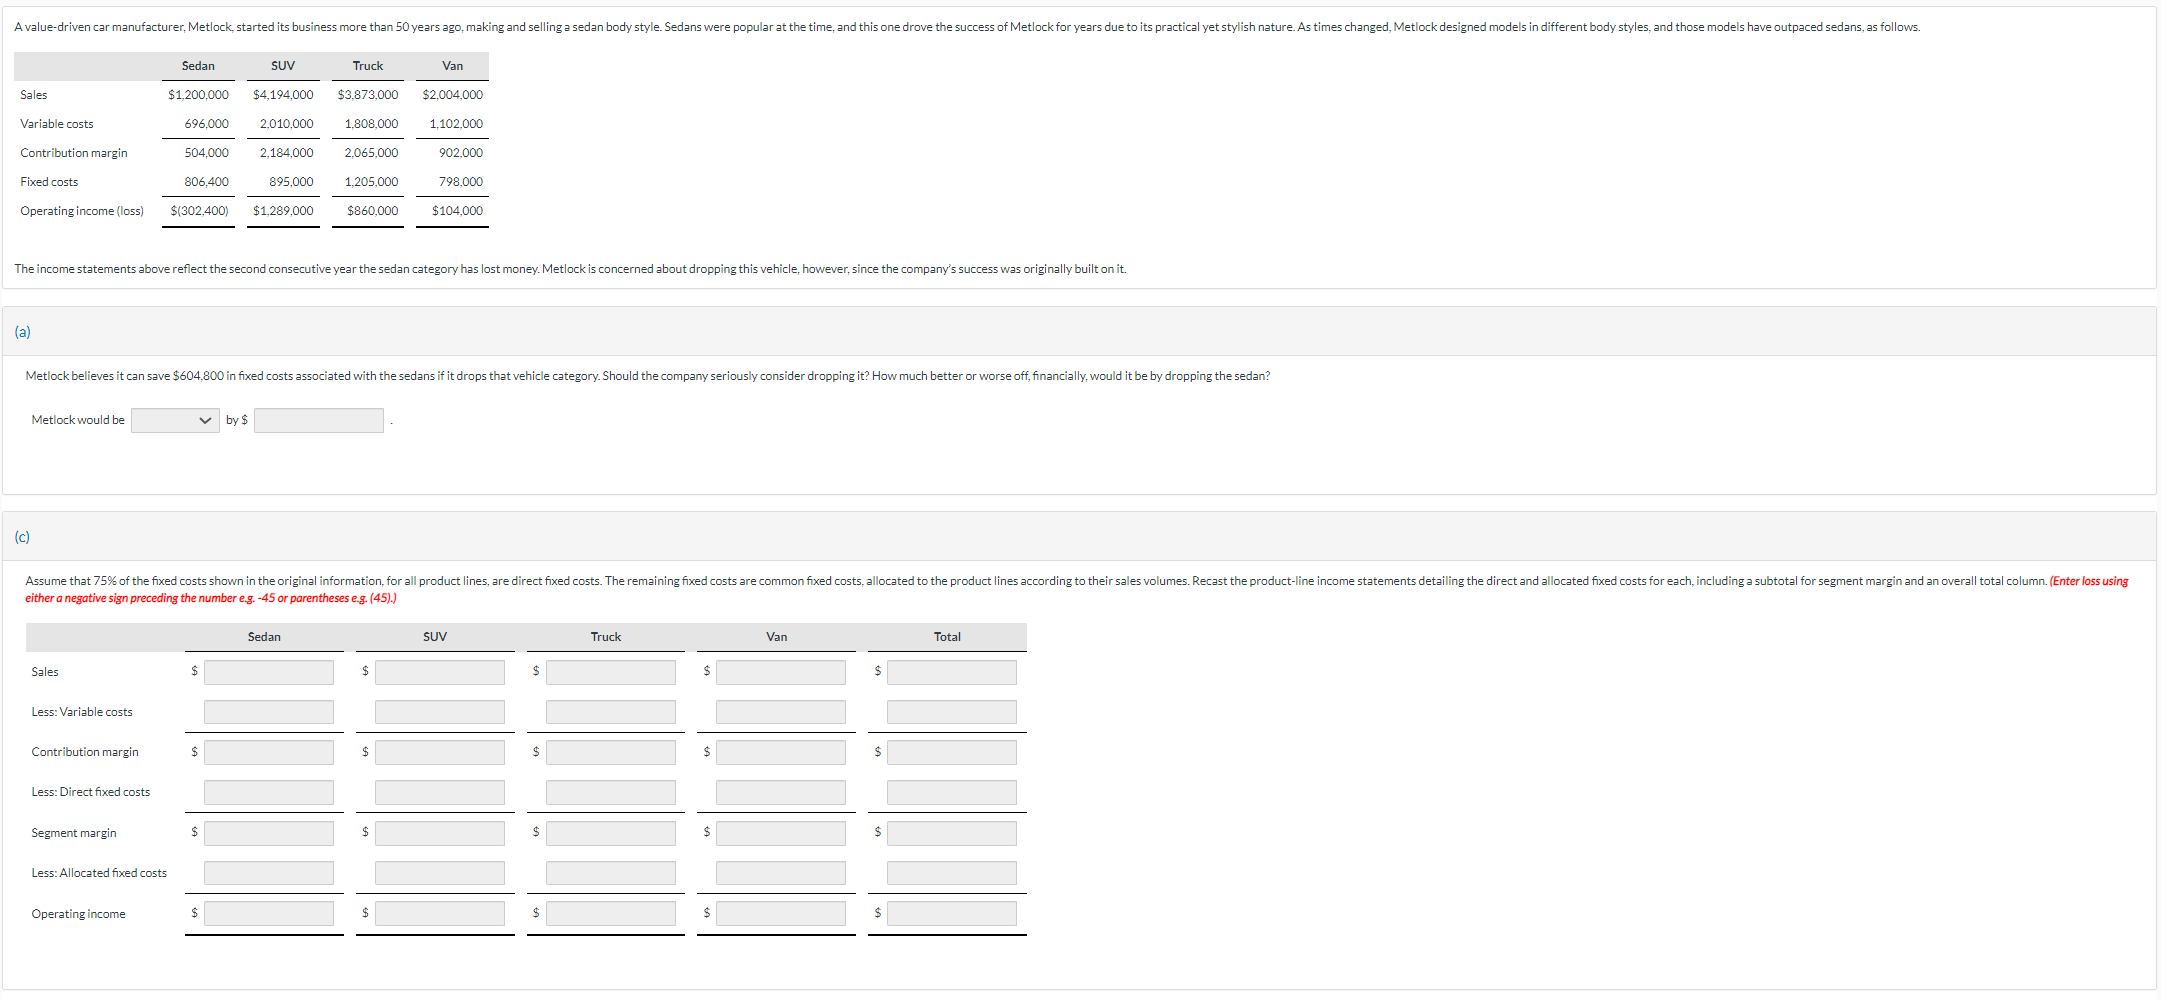Click the SUV operating income $1,289,000
Viewport: 2161px width, 999px height.
[x=283, y=211]
